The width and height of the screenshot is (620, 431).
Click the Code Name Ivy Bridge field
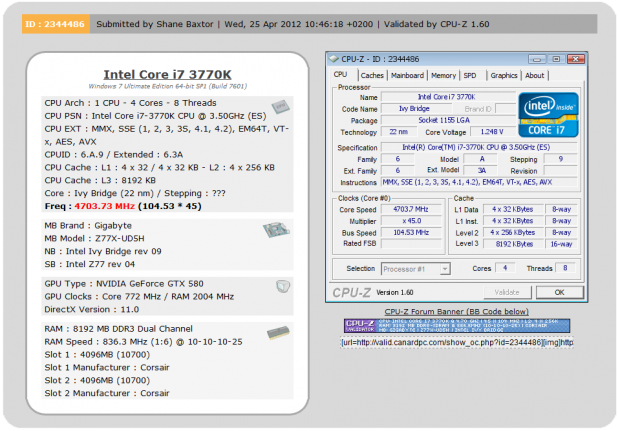[414, 109]
